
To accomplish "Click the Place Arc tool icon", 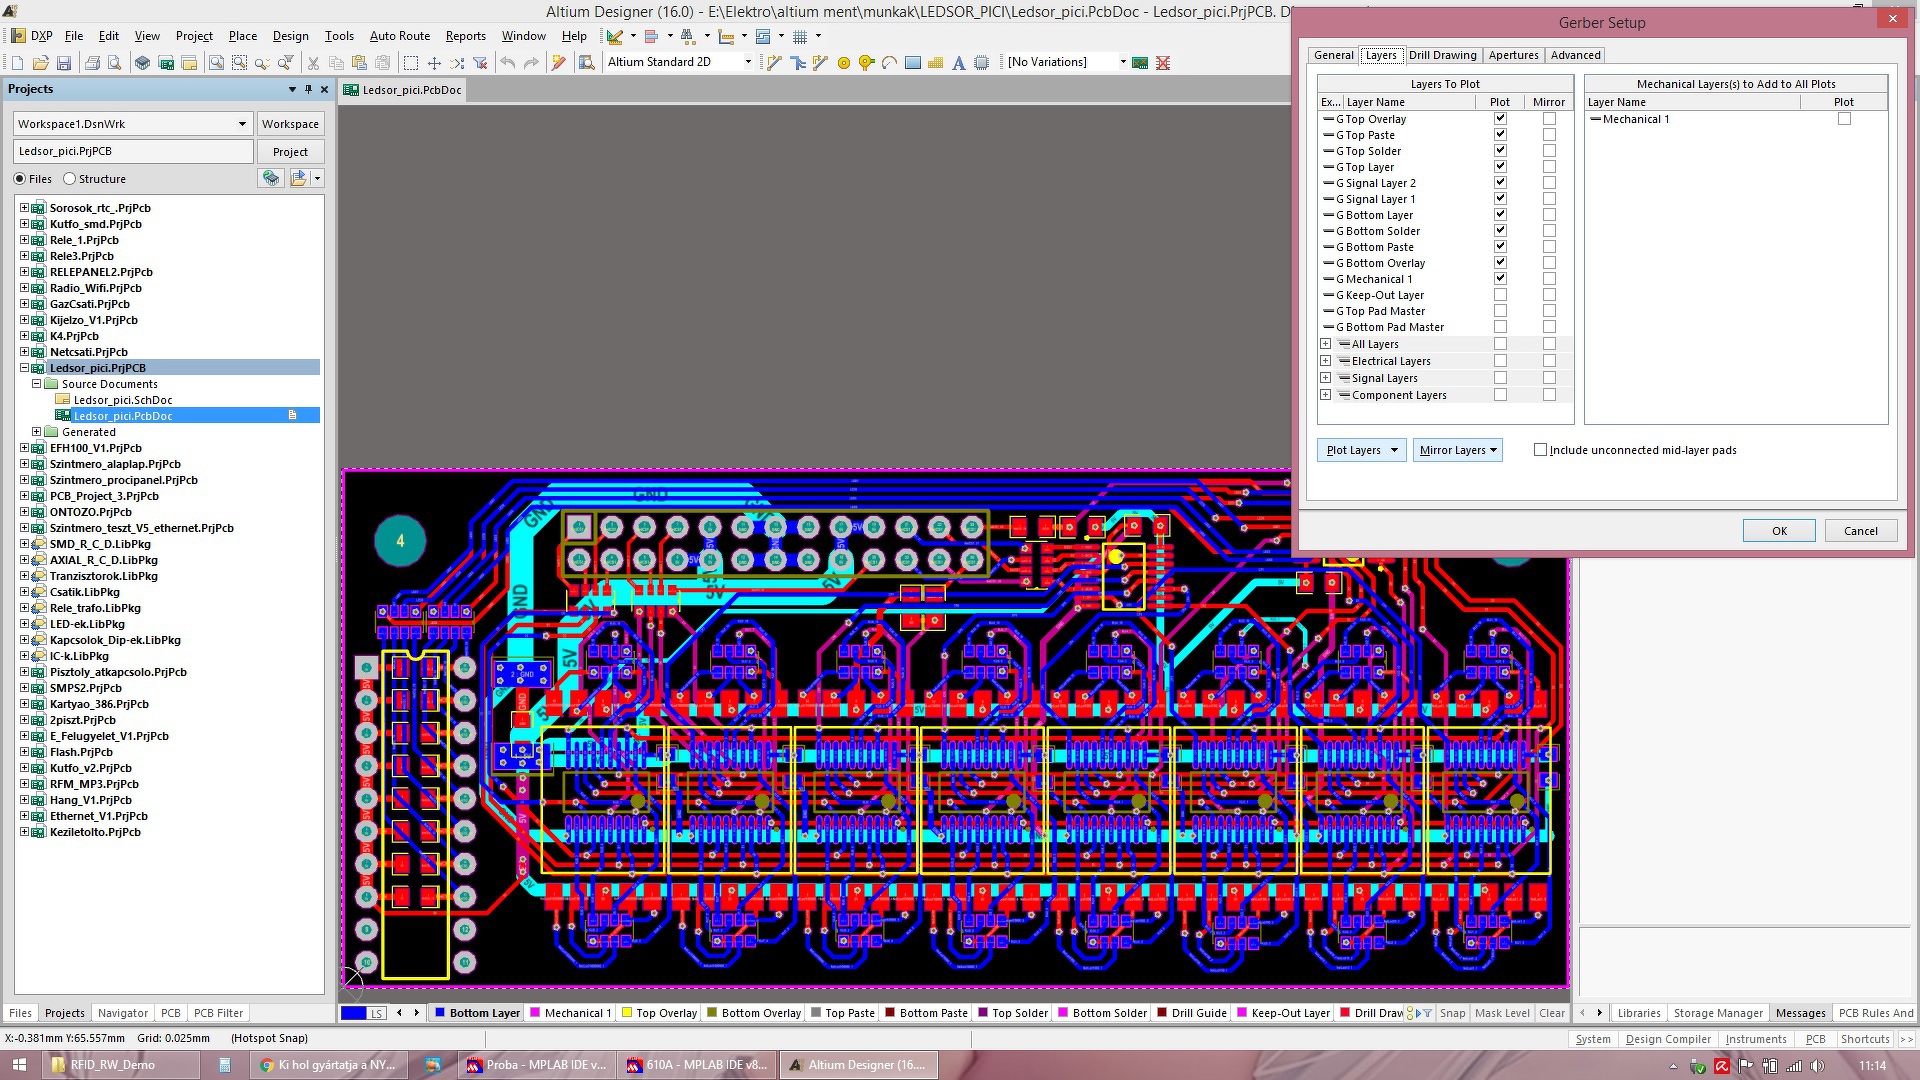I will pos(889,63).
